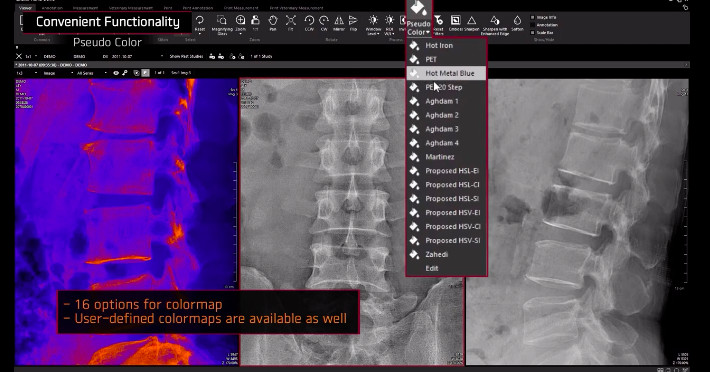Choose Hot Iron colormap
This screenshot has height=372, width=710.
tap(446, 45)
